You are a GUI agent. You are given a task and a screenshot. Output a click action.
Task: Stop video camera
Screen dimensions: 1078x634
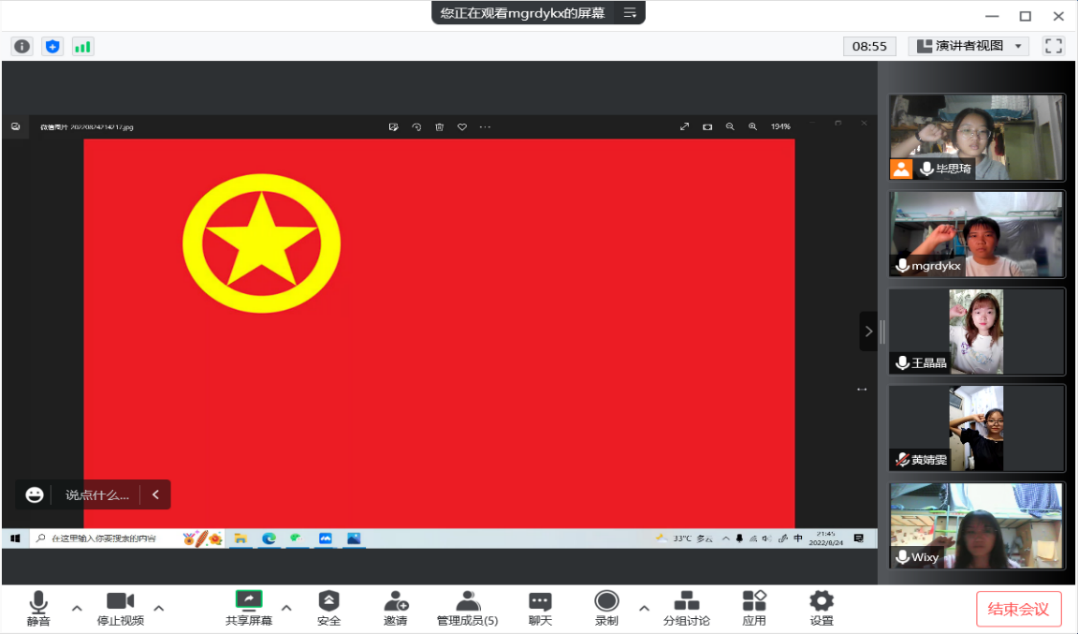pyautogui.click(x=120, y=607)
